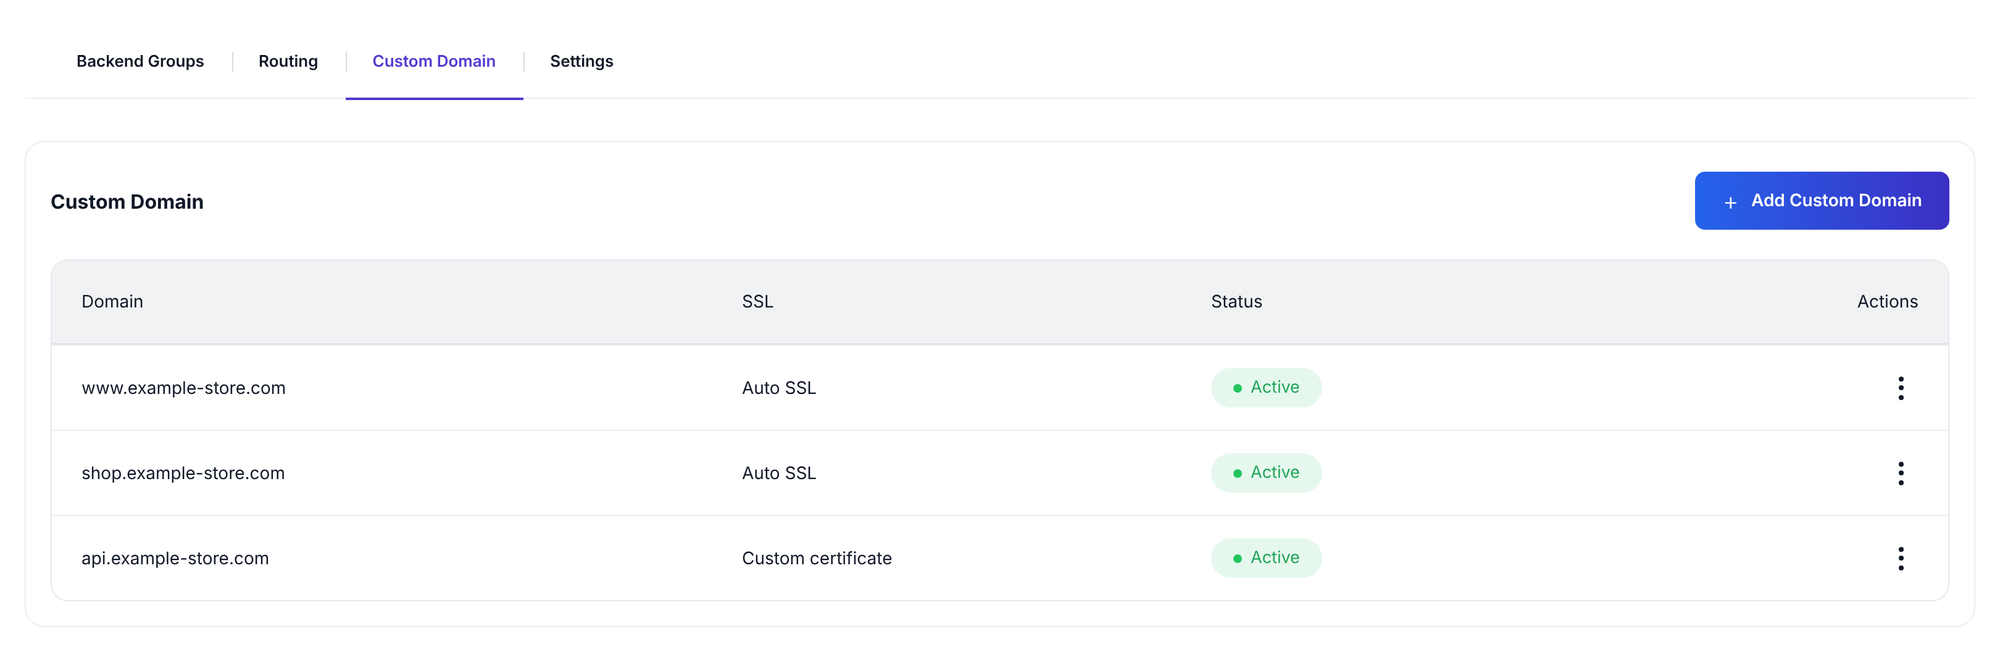2000x652 pixels.
Task: Open actions menu for www.example-store.com
Action: click(1900, 388)
